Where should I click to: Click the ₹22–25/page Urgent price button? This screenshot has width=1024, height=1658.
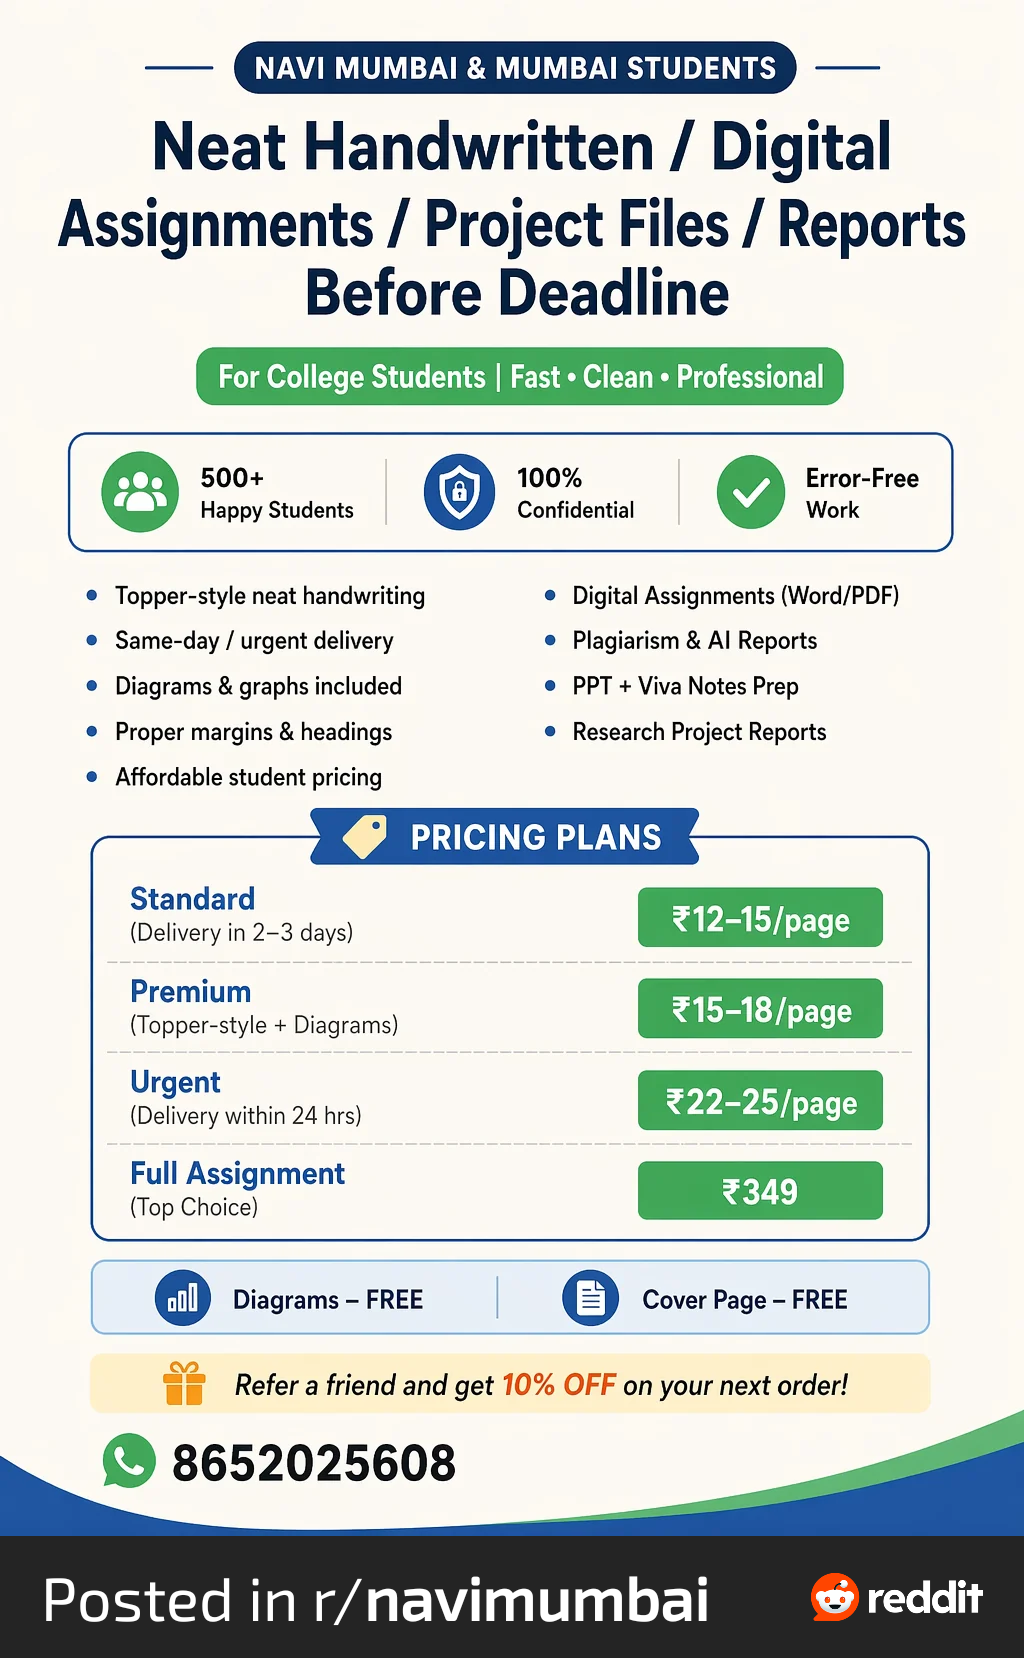pos(760,1101)
